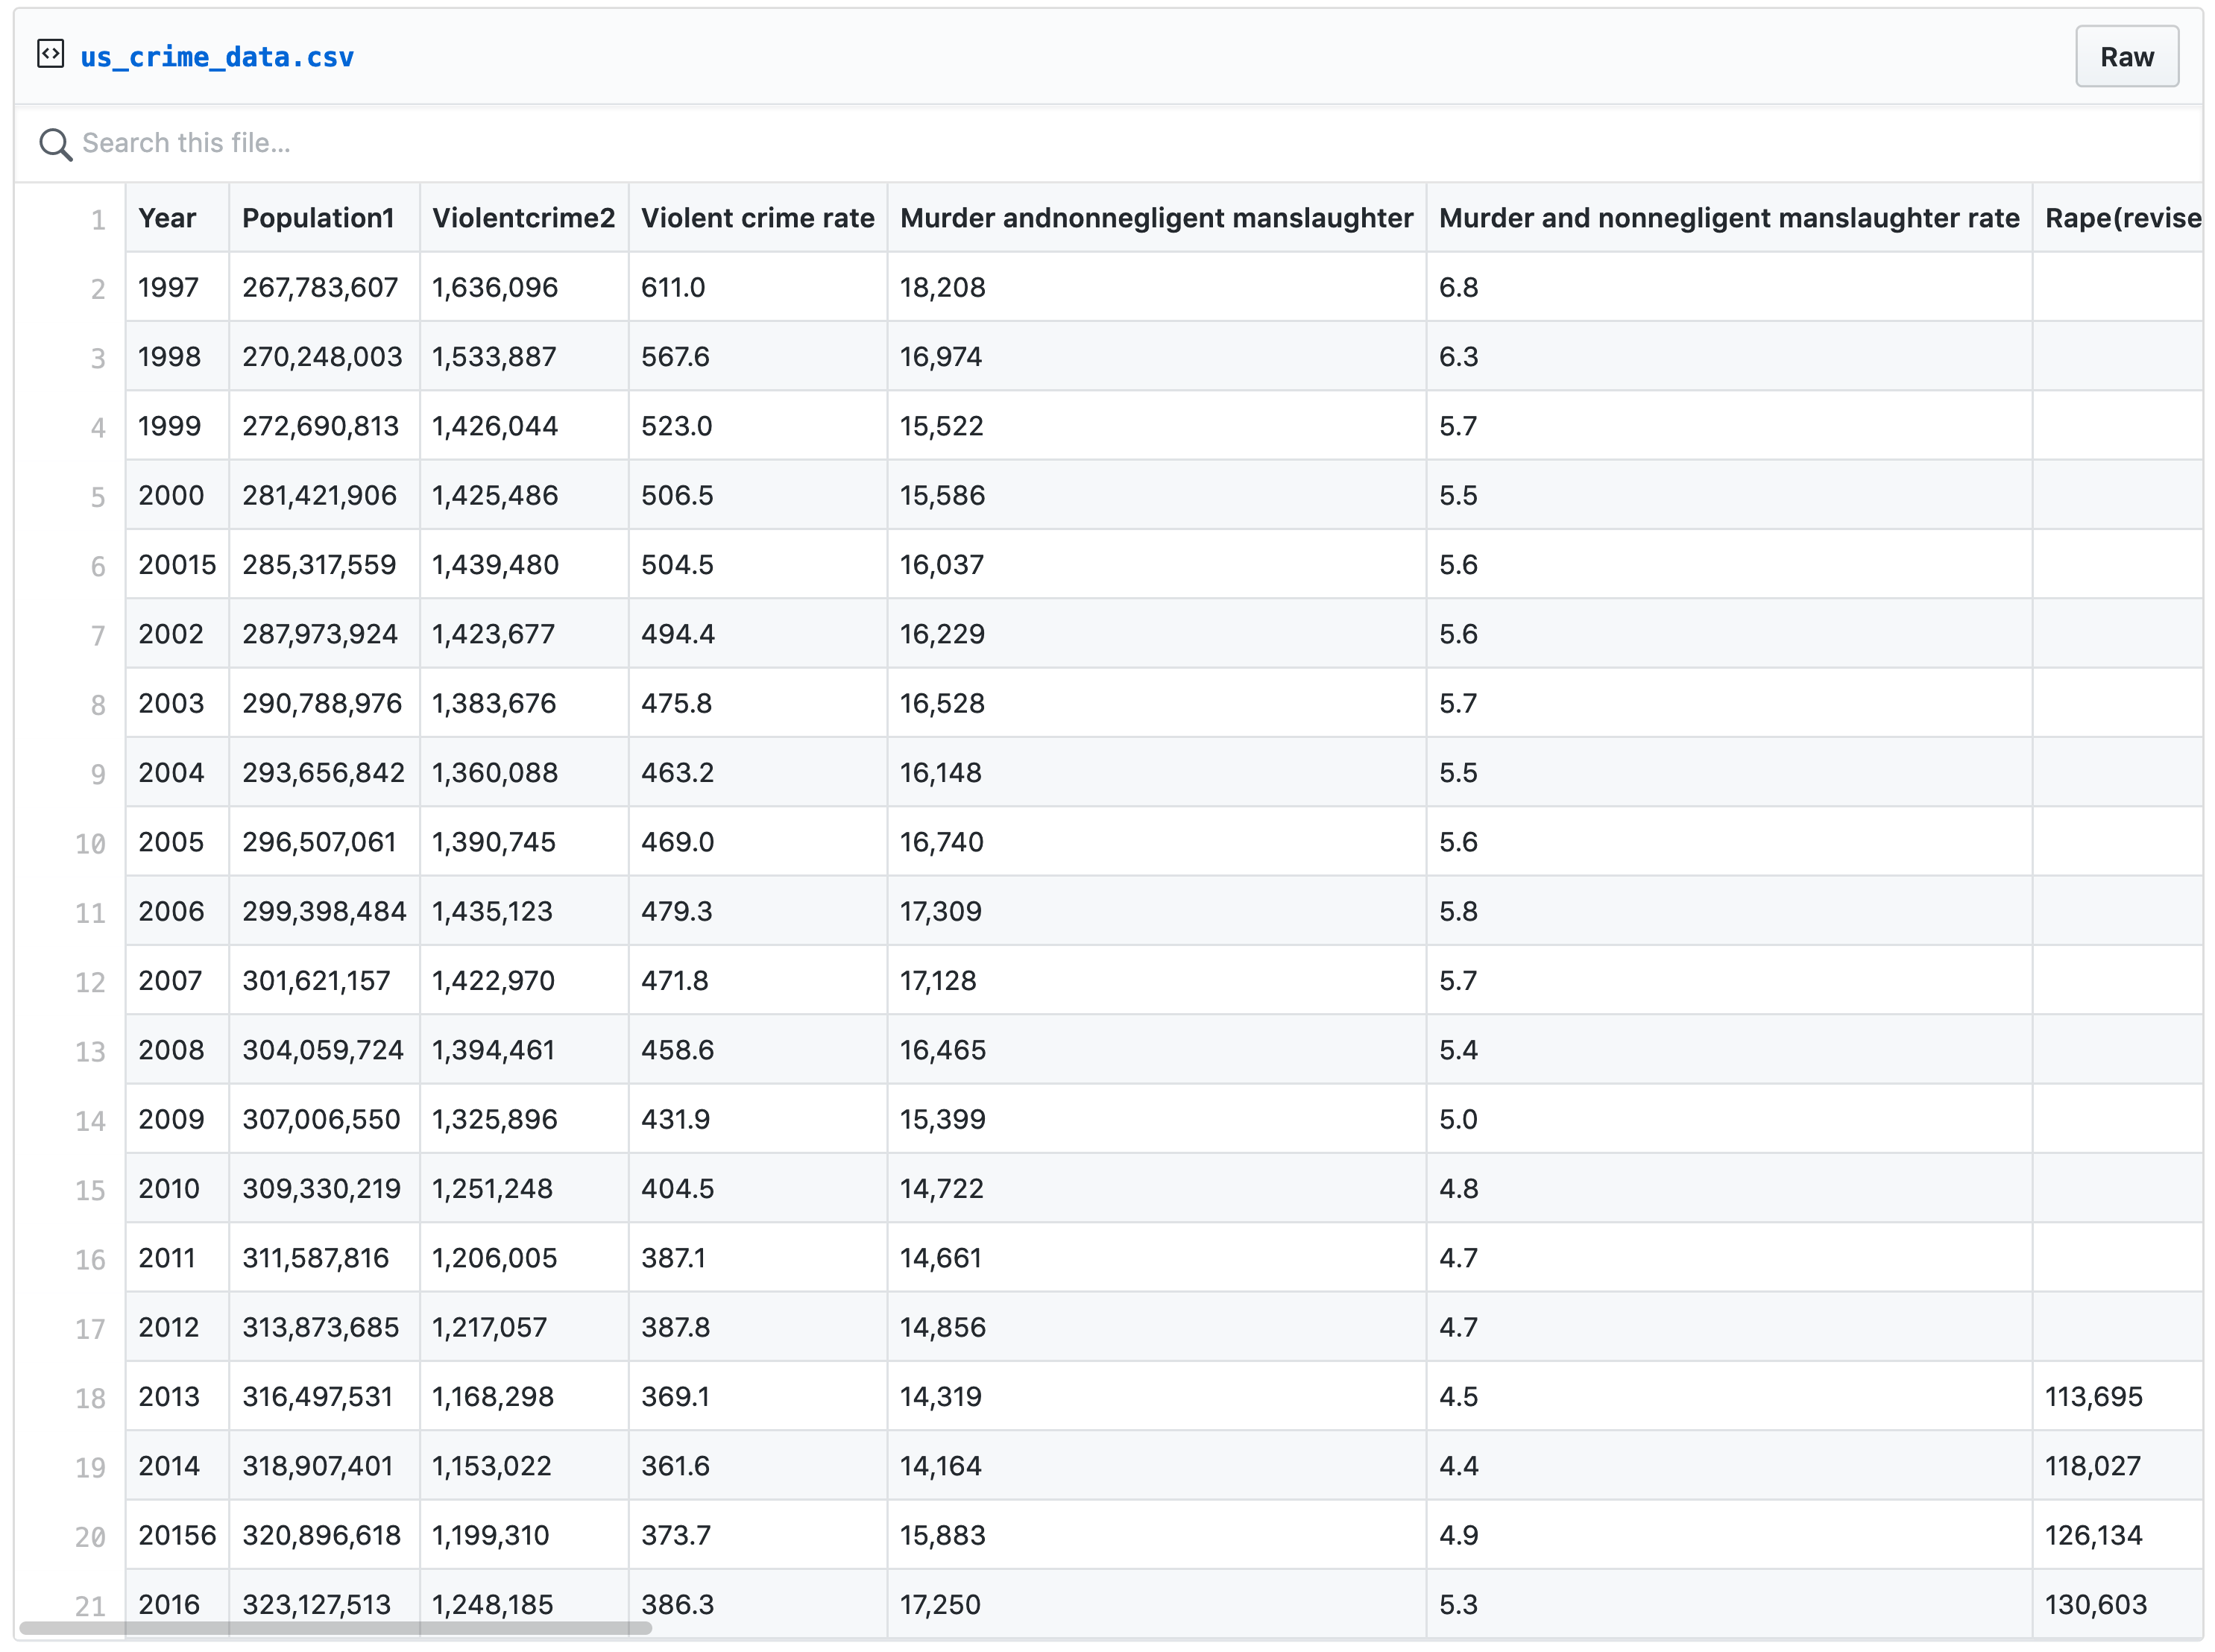Click the Raw button

click(x=2126, y=57)
